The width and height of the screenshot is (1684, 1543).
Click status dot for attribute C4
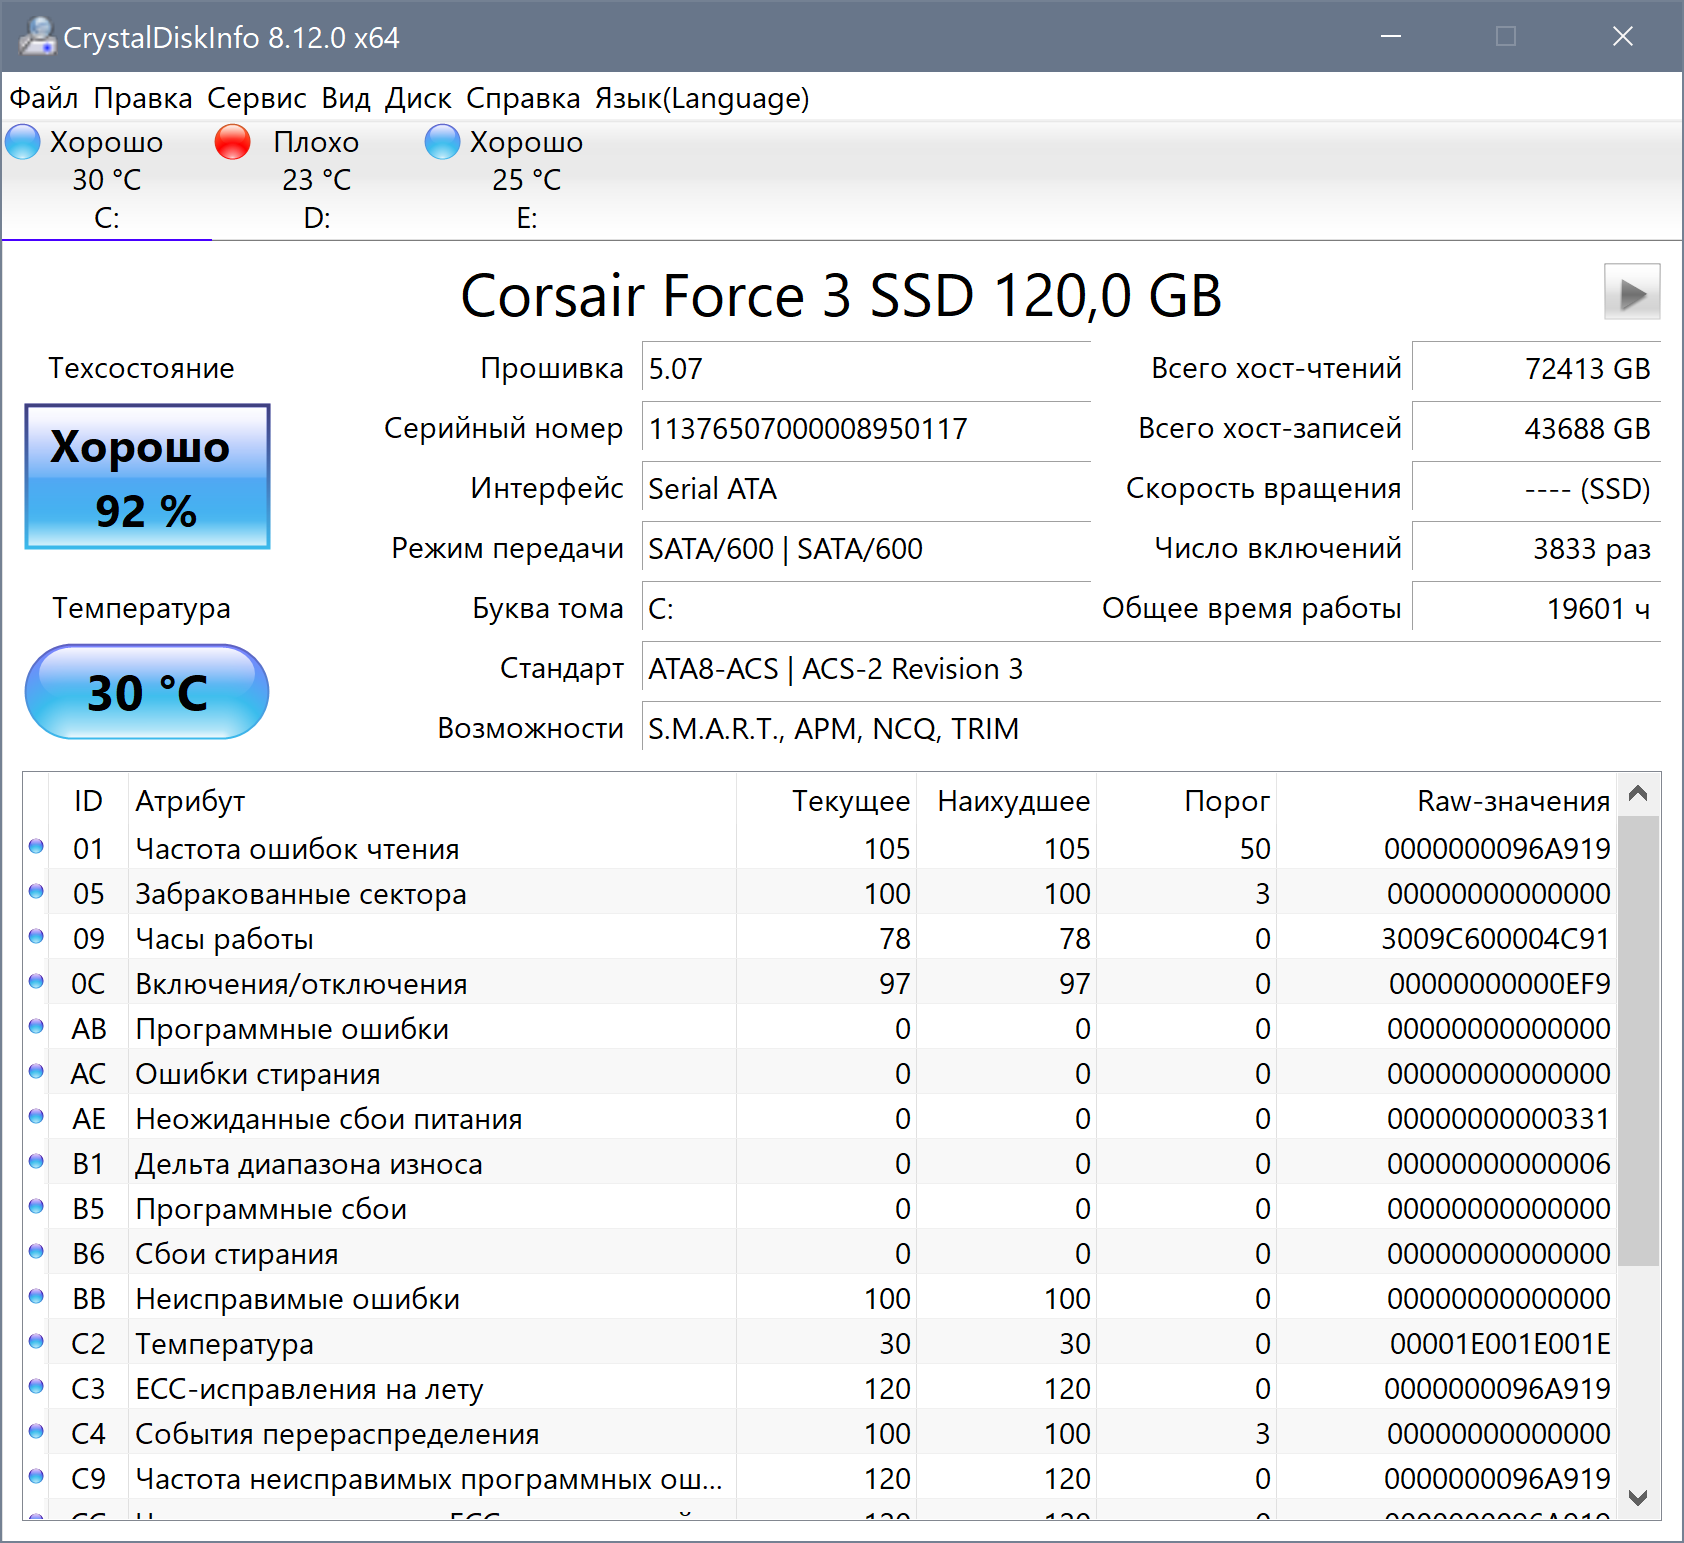point(36,1432)
